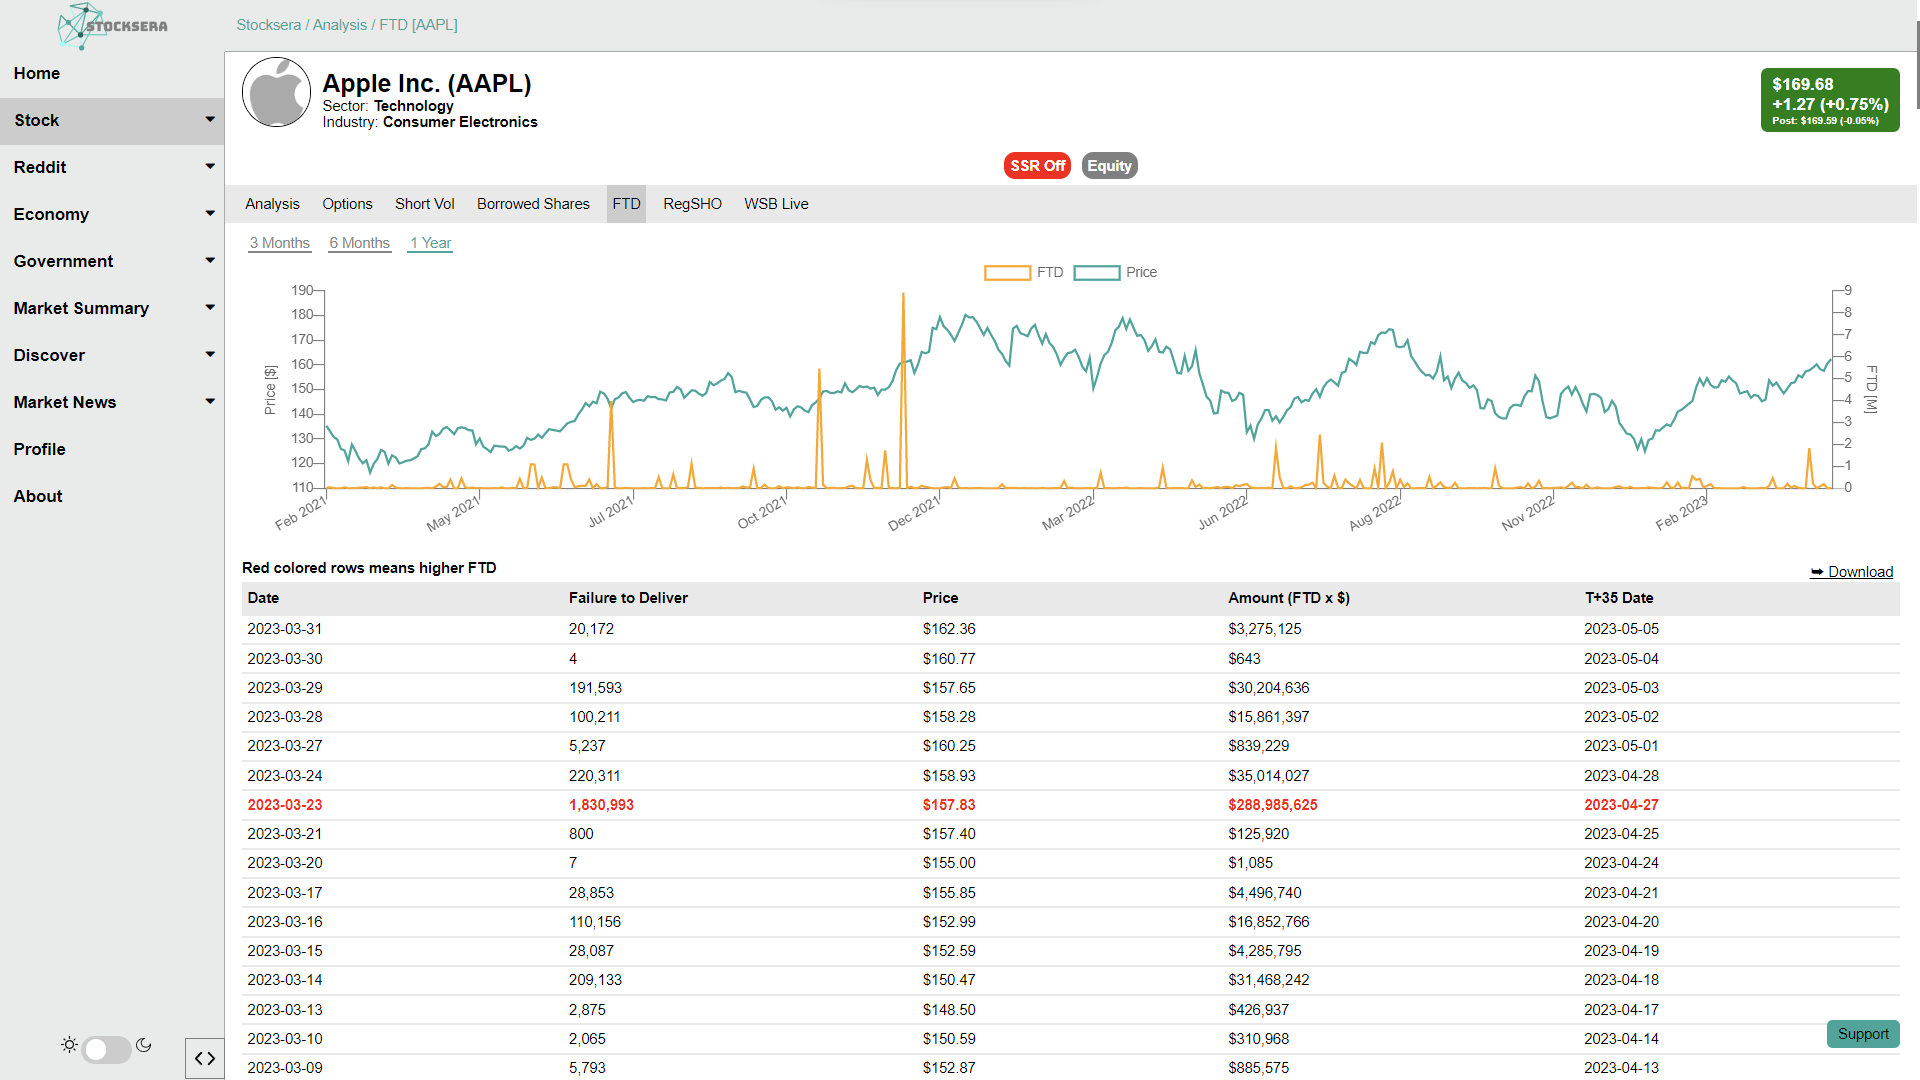Click the Apple company logo
Viewport: 1920px width, 1080px height.
click(x=277, y=93)
